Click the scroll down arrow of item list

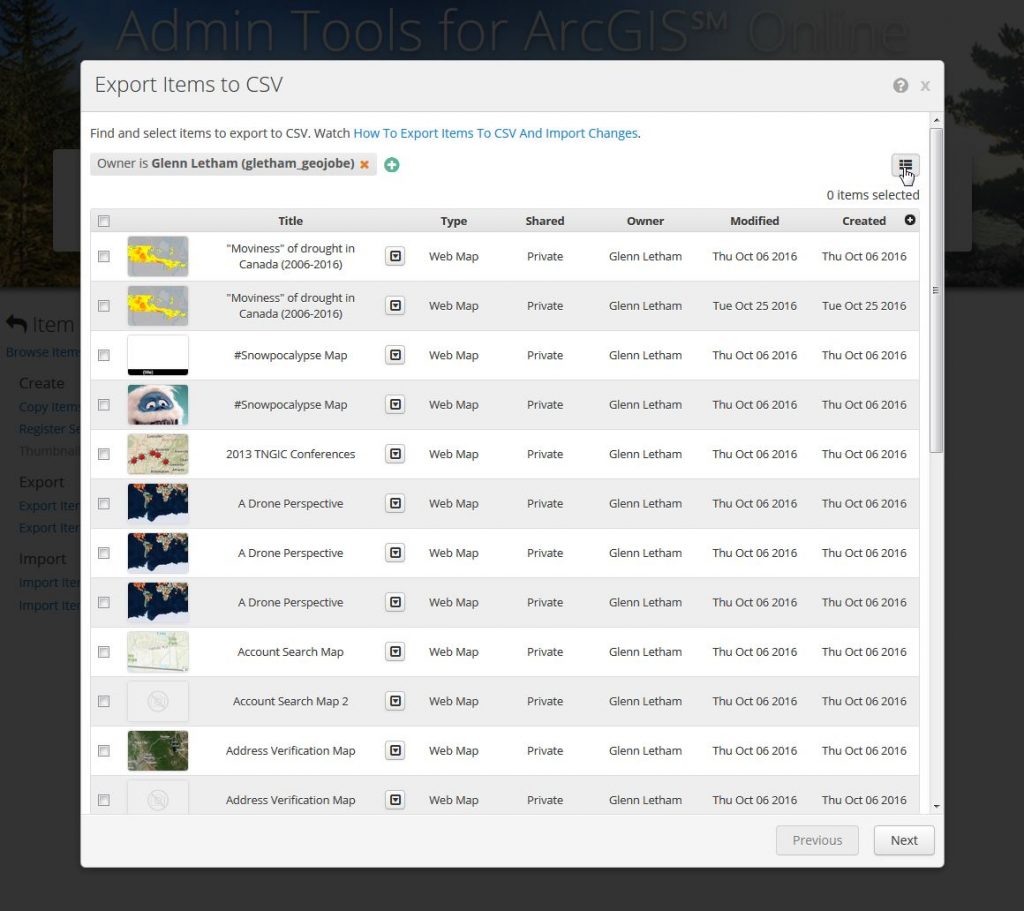(936, 805)
